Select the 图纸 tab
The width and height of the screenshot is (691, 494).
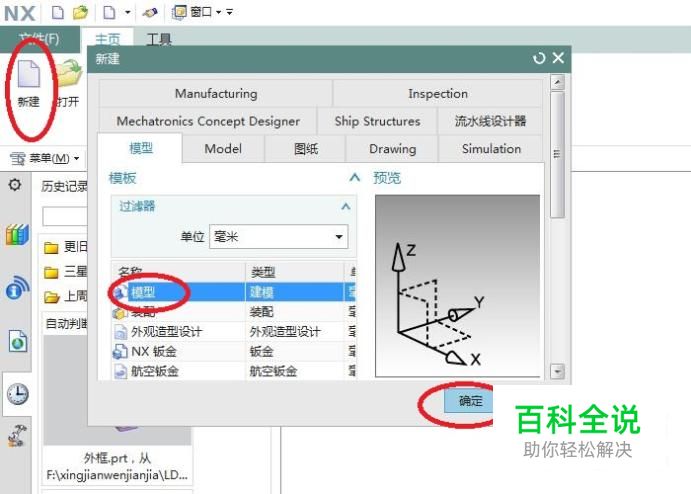pos(305,149)
